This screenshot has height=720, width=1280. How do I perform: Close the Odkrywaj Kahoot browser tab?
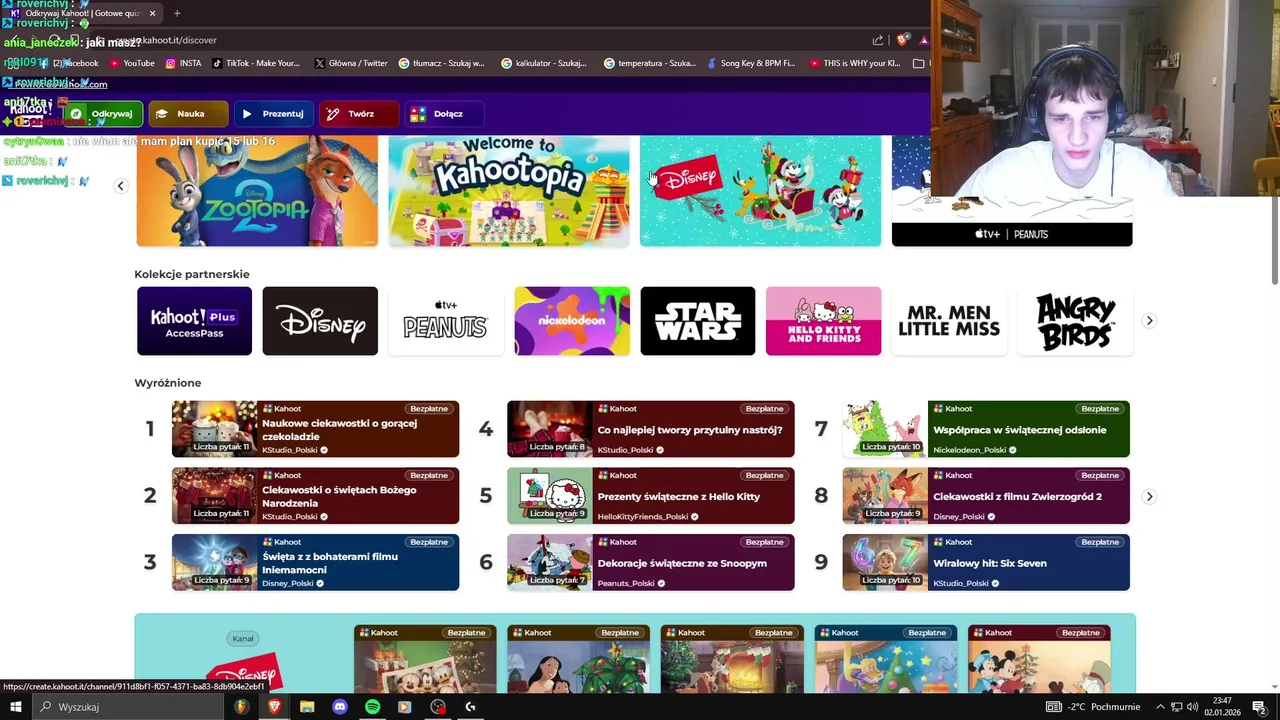(x=152, y=13)
